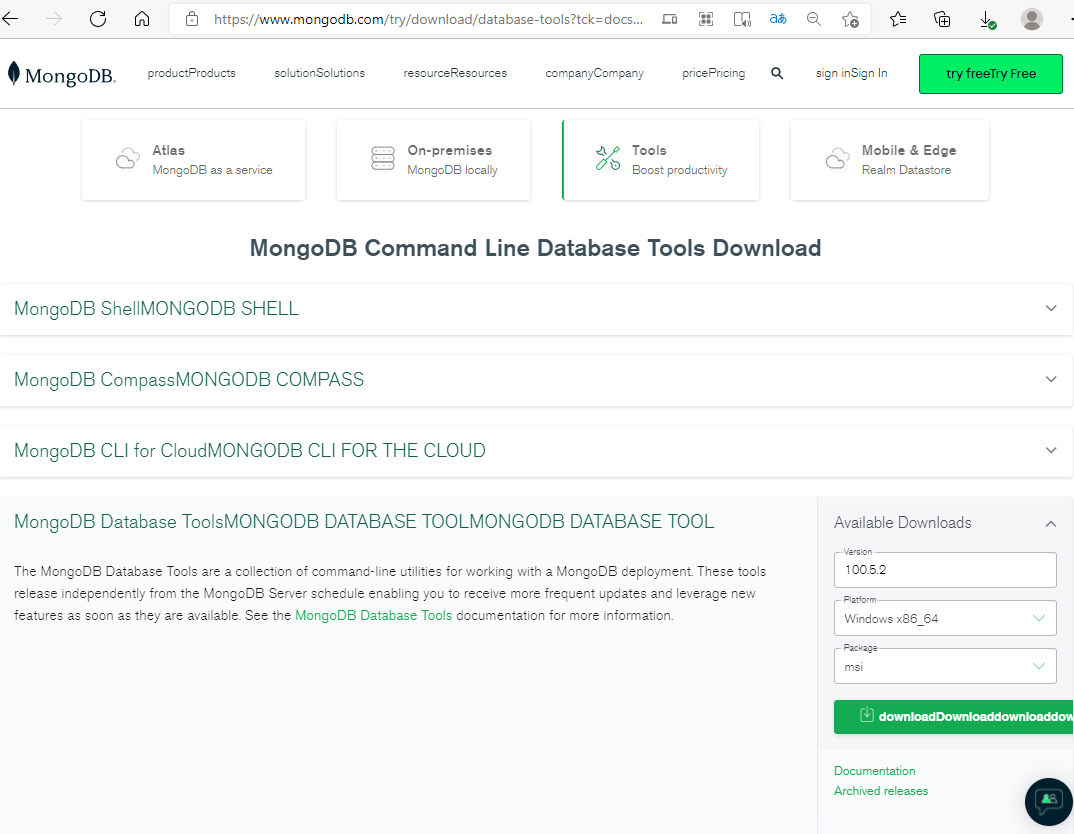Collapse the Available Downloads panel

coord(1051,524)
